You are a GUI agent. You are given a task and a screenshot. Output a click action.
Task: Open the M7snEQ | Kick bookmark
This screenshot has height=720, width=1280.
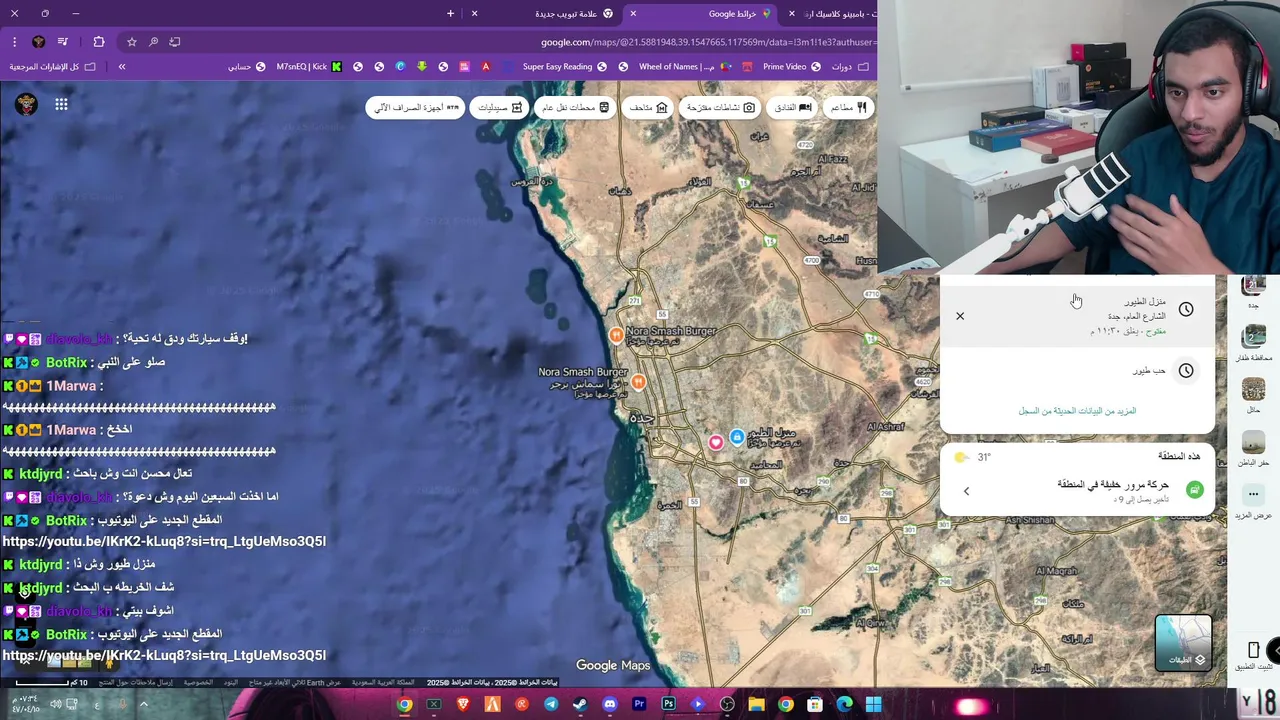pos(308,67)
